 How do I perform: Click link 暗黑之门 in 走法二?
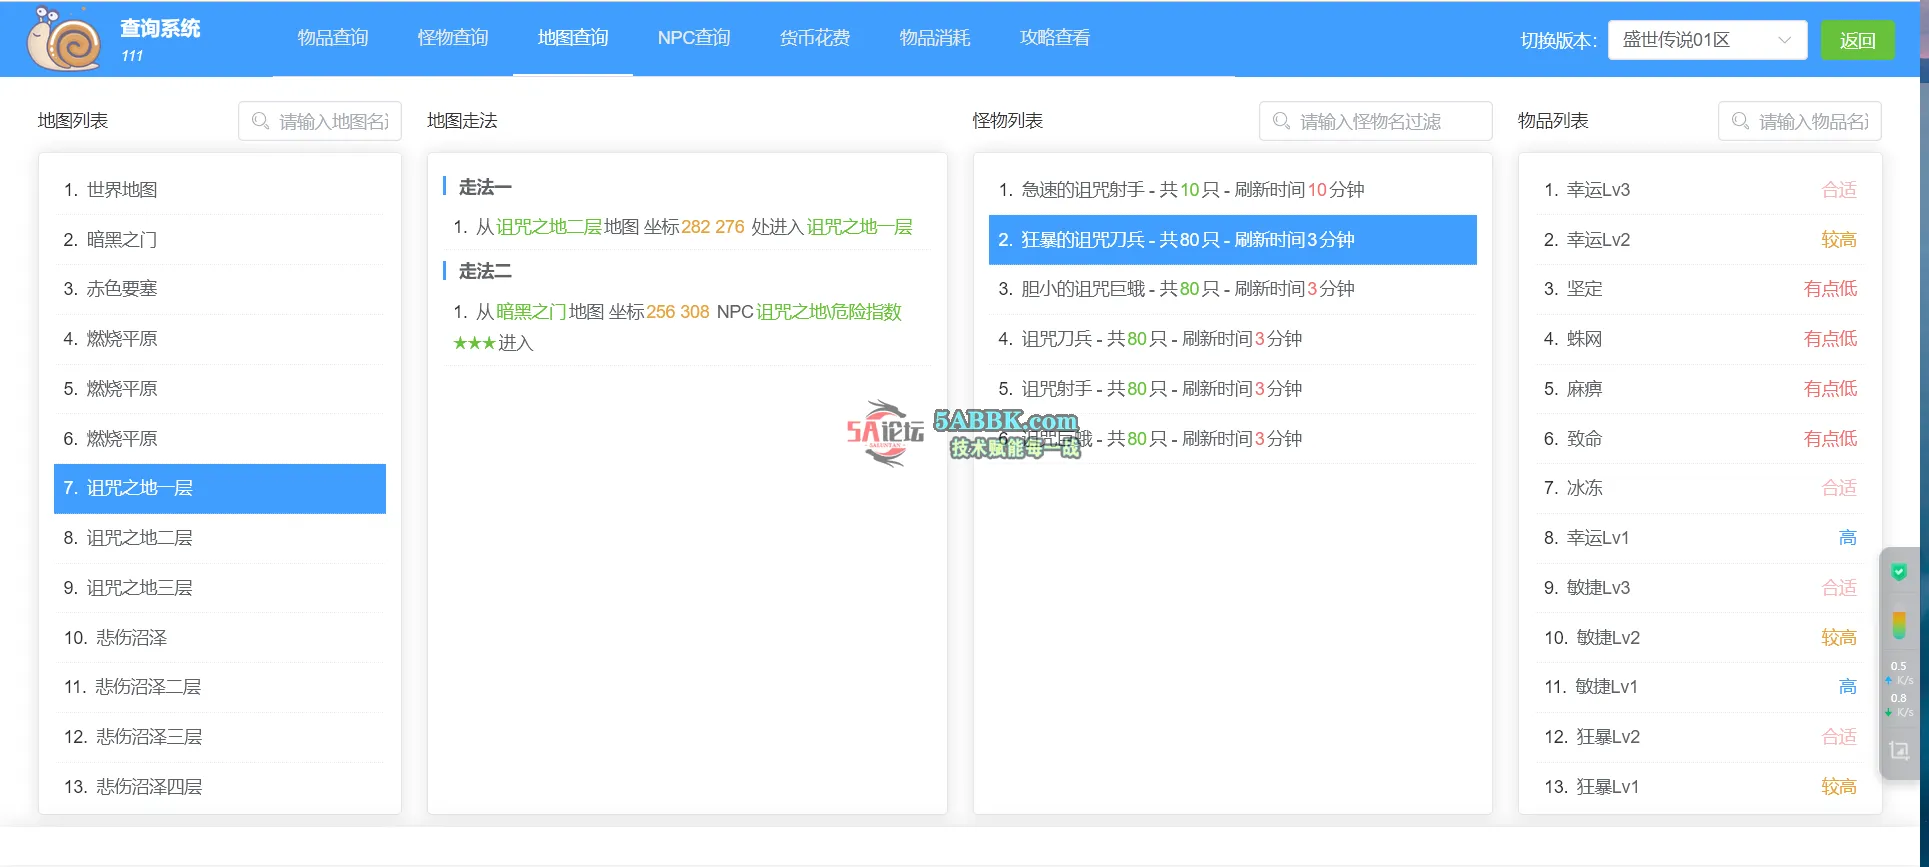click(531, 312)
